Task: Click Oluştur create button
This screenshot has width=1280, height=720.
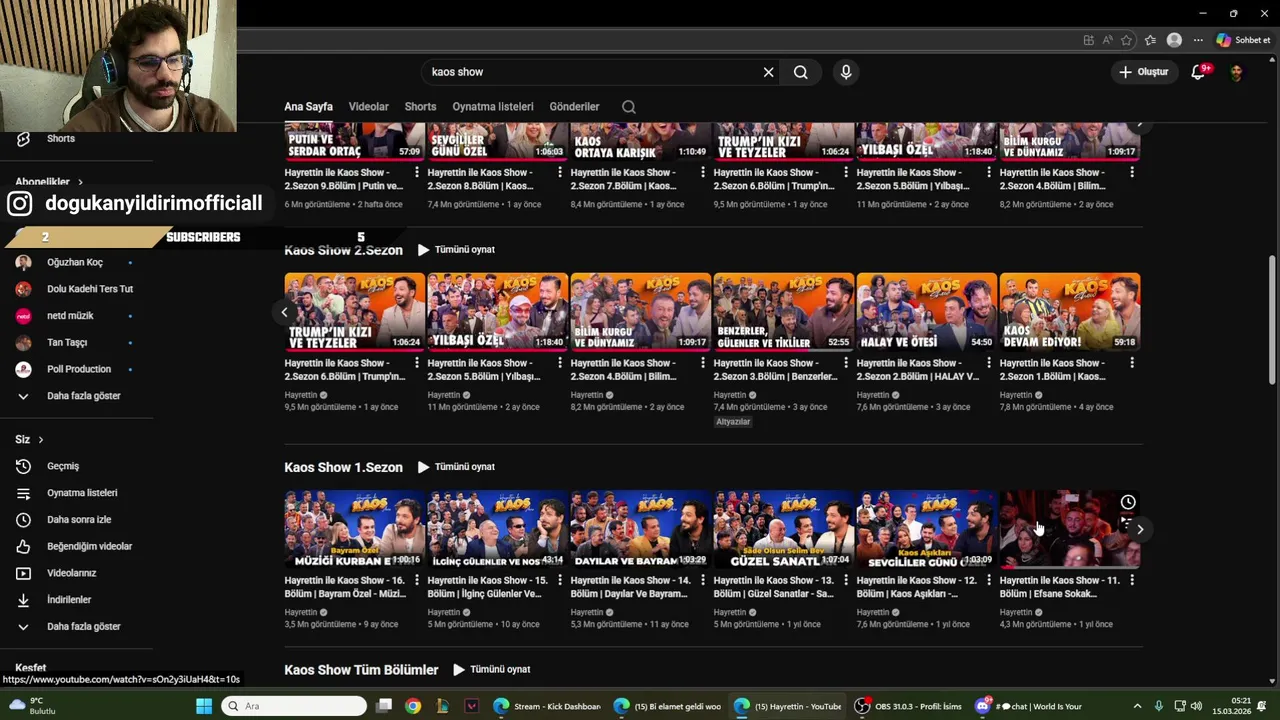Action: click(1144, 72)
